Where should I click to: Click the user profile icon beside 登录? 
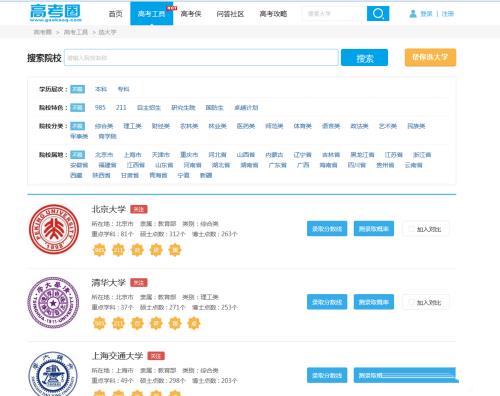pyautogui.click(x=413, y=14)
